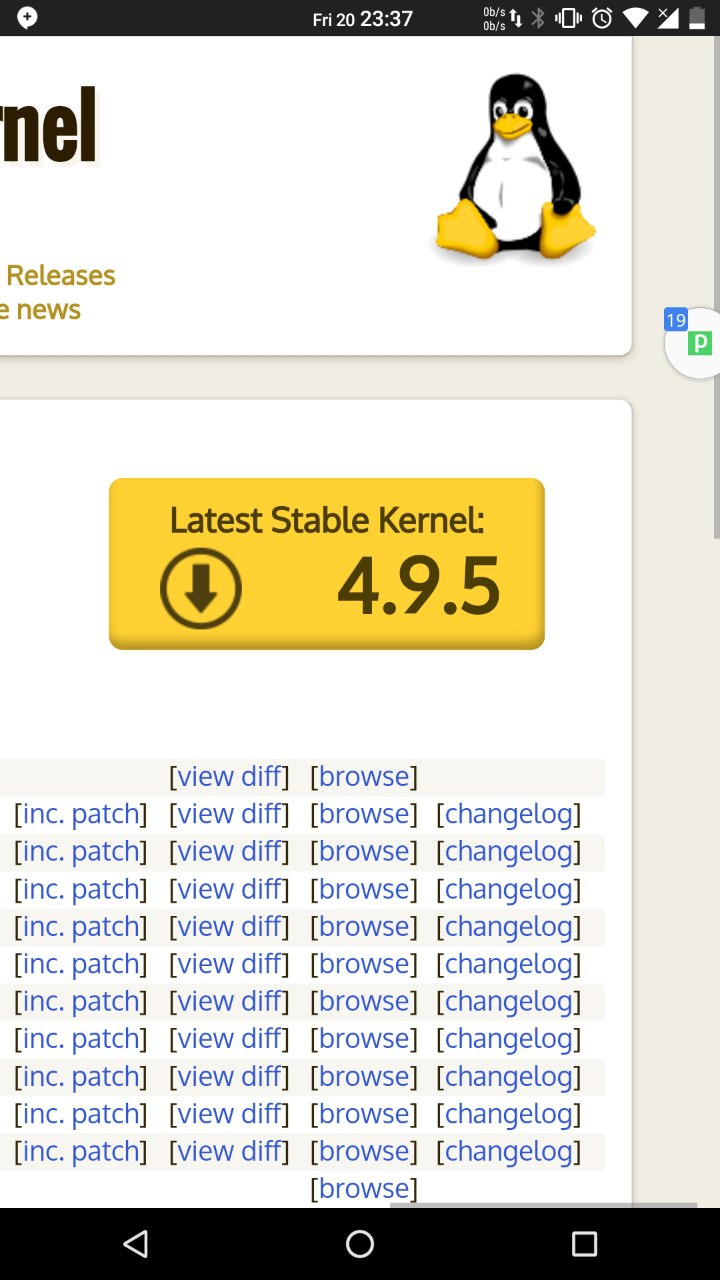Click view diff beside the last changelog link
The width and height of the screenshot is (720, 1280).
click(229, 1151)
